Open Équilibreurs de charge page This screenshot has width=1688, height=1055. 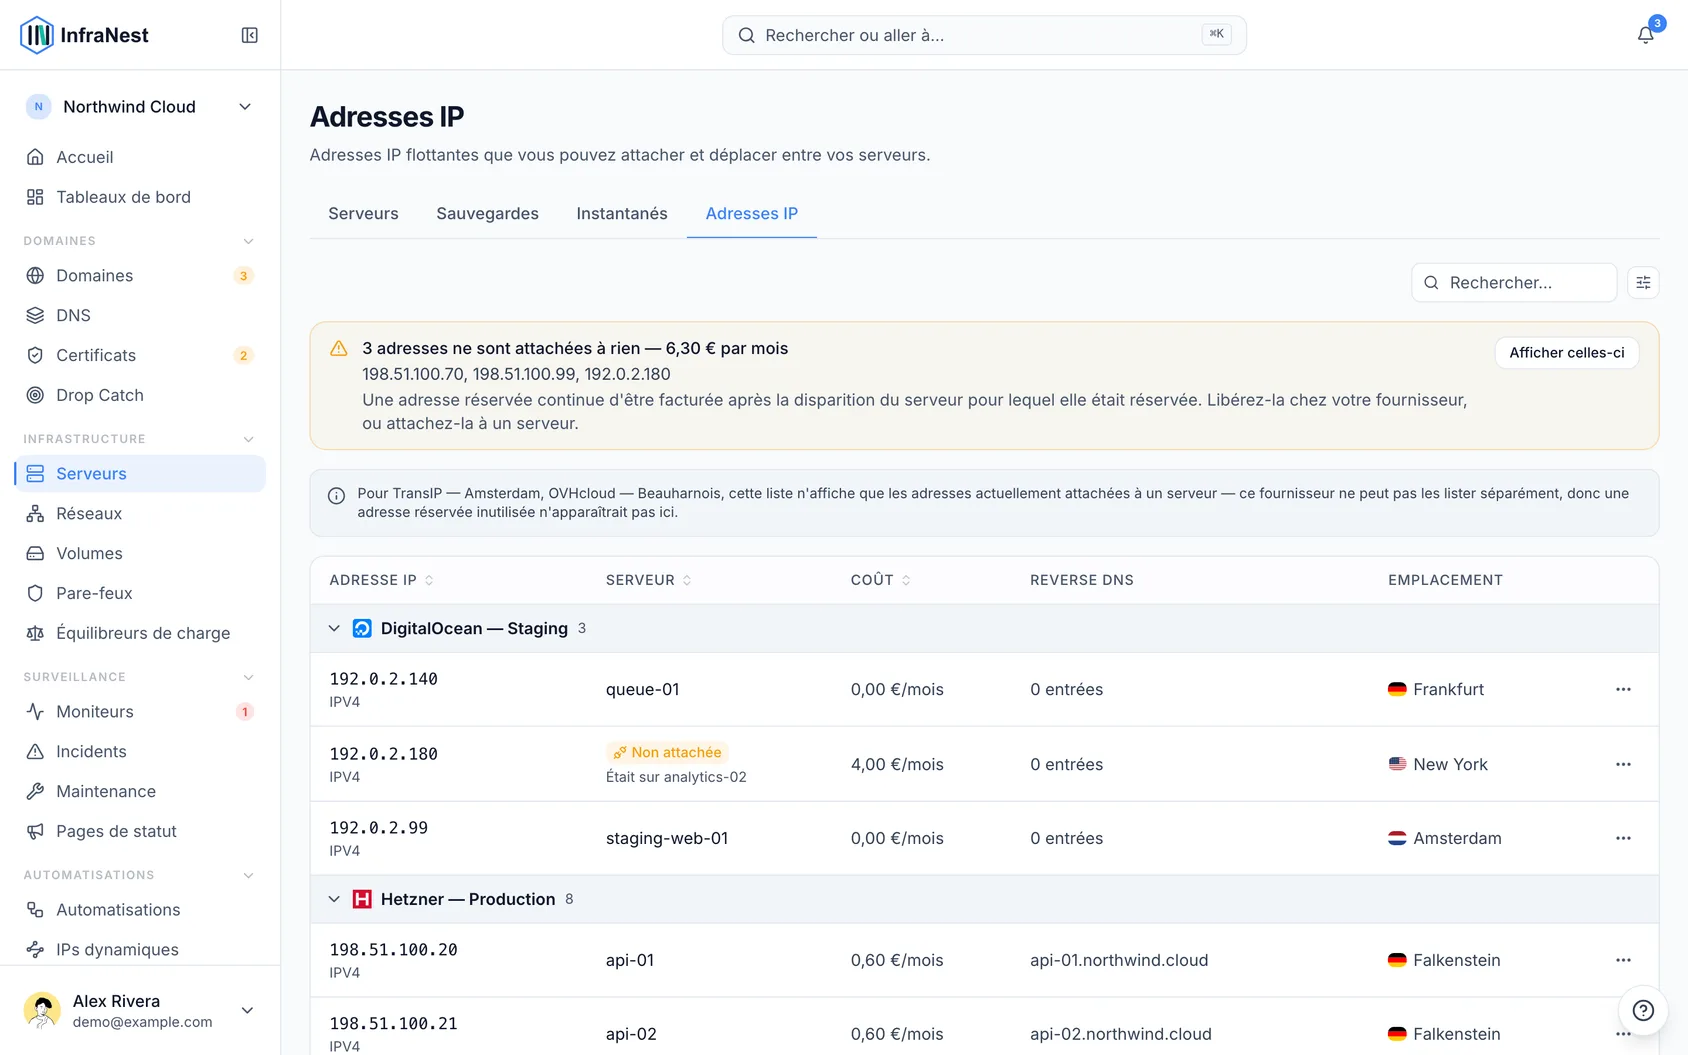point(140,633)
